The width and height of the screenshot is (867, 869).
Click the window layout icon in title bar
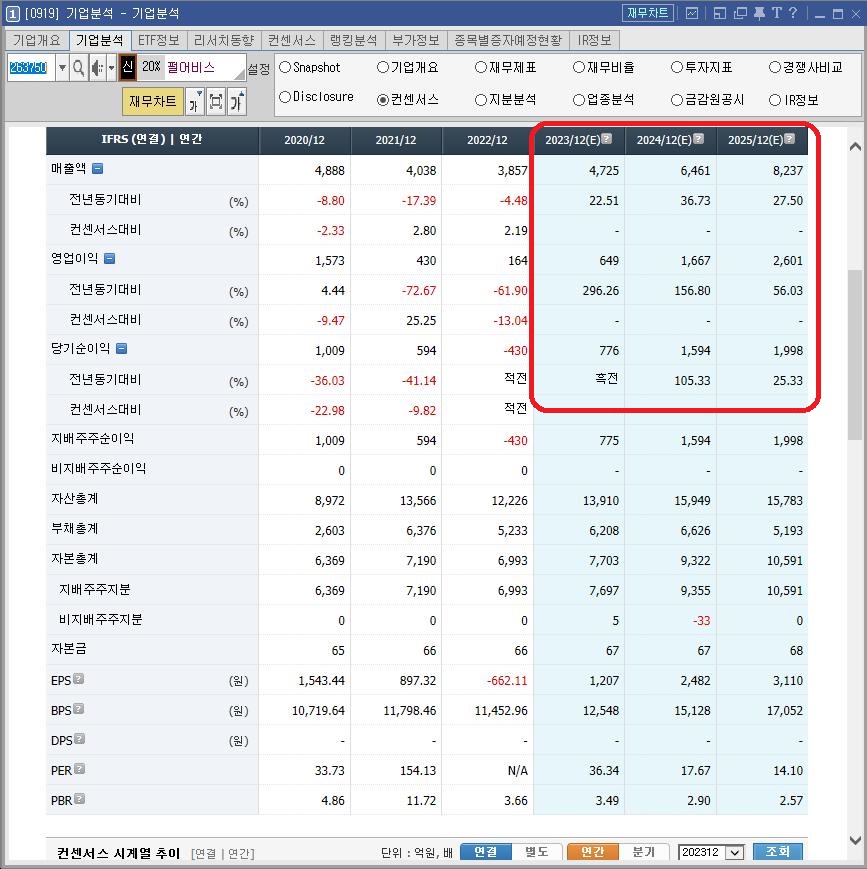click(x=720, y=13)
